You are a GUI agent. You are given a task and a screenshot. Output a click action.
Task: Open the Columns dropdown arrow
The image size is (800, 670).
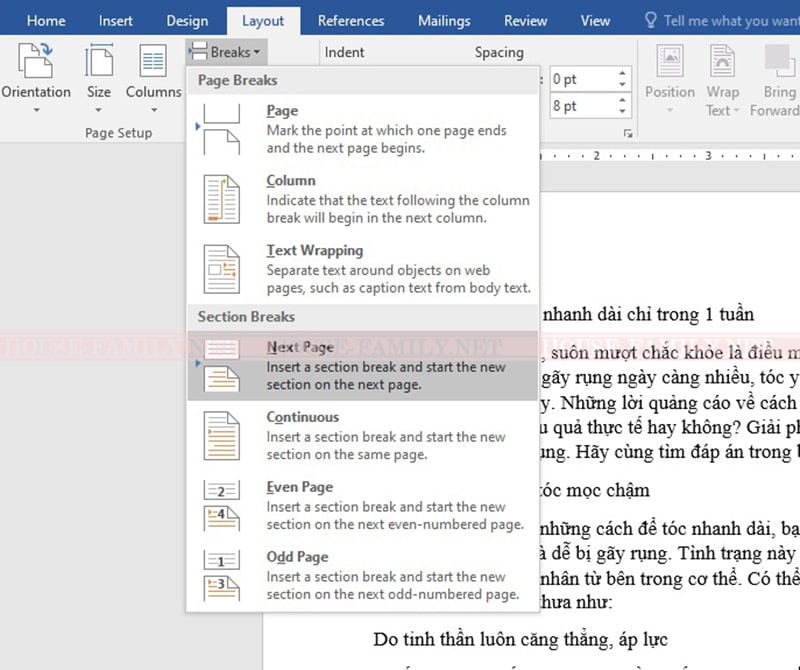(154, 110)
